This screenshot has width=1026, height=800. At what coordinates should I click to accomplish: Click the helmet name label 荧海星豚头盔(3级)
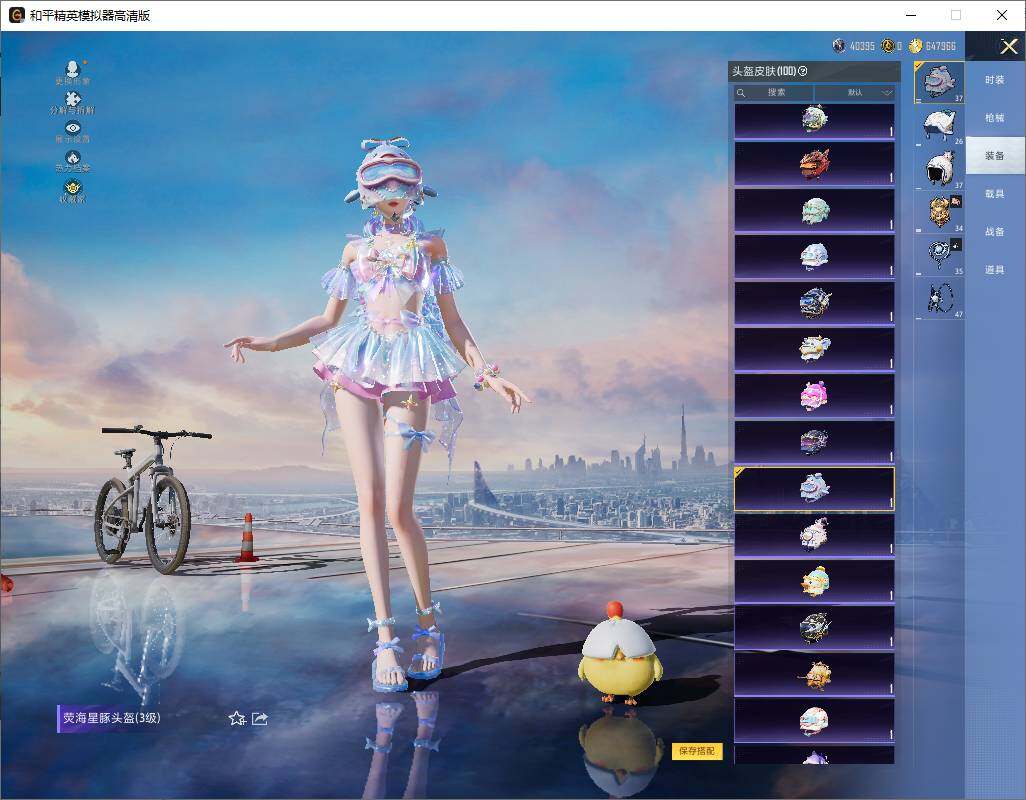tap(111, 718)
